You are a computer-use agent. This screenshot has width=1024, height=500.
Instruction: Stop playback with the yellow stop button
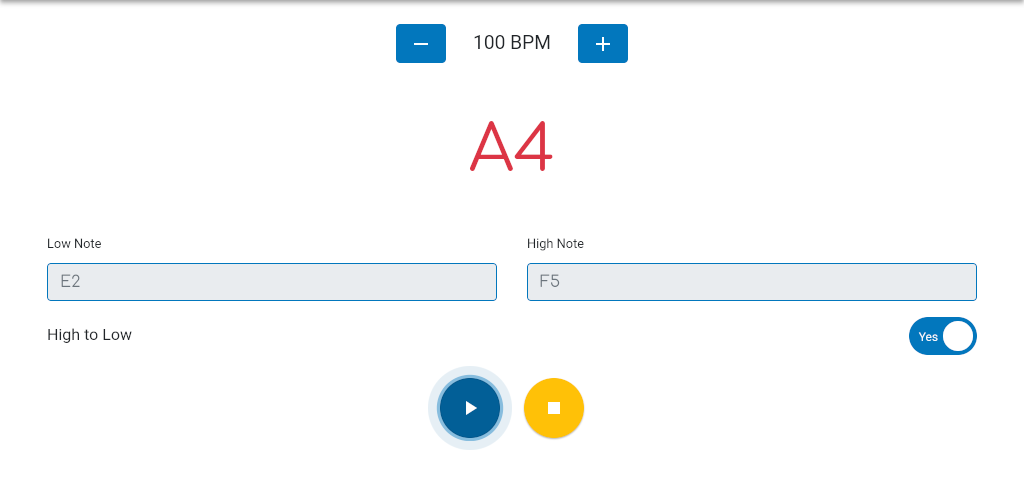coord(554,408)
